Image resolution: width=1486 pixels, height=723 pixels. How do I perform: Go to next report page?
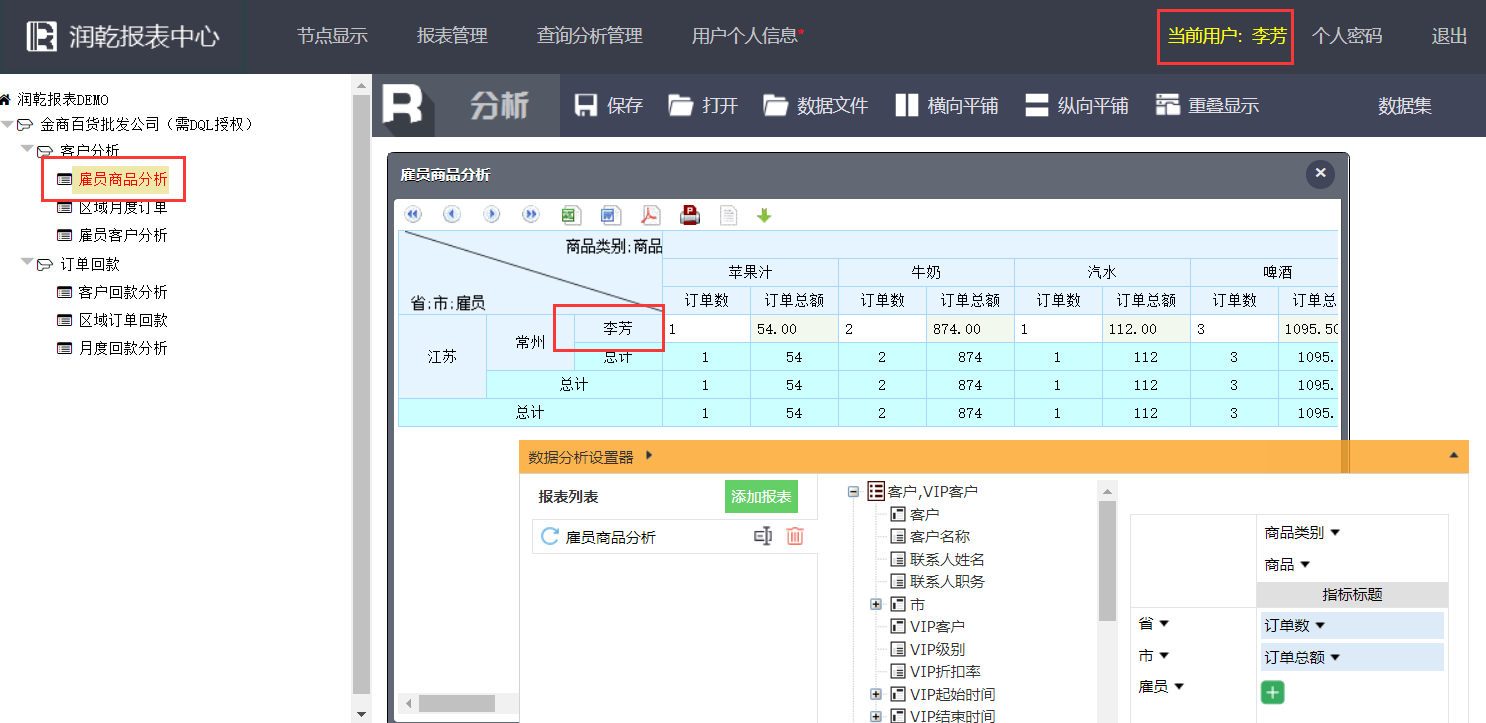(492, 215)
